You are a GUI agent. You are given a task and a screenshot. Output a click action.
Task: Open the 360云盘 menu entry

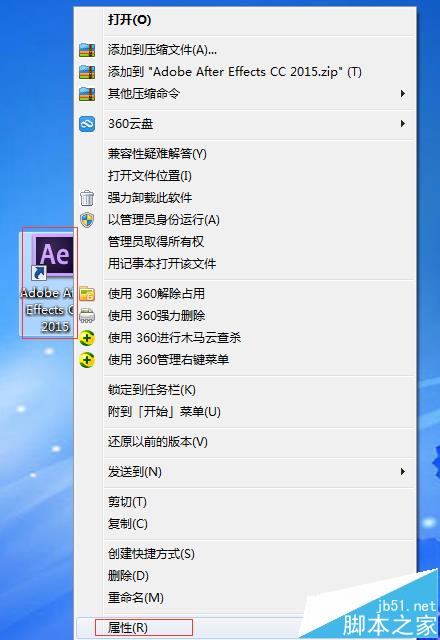point(245,124)
